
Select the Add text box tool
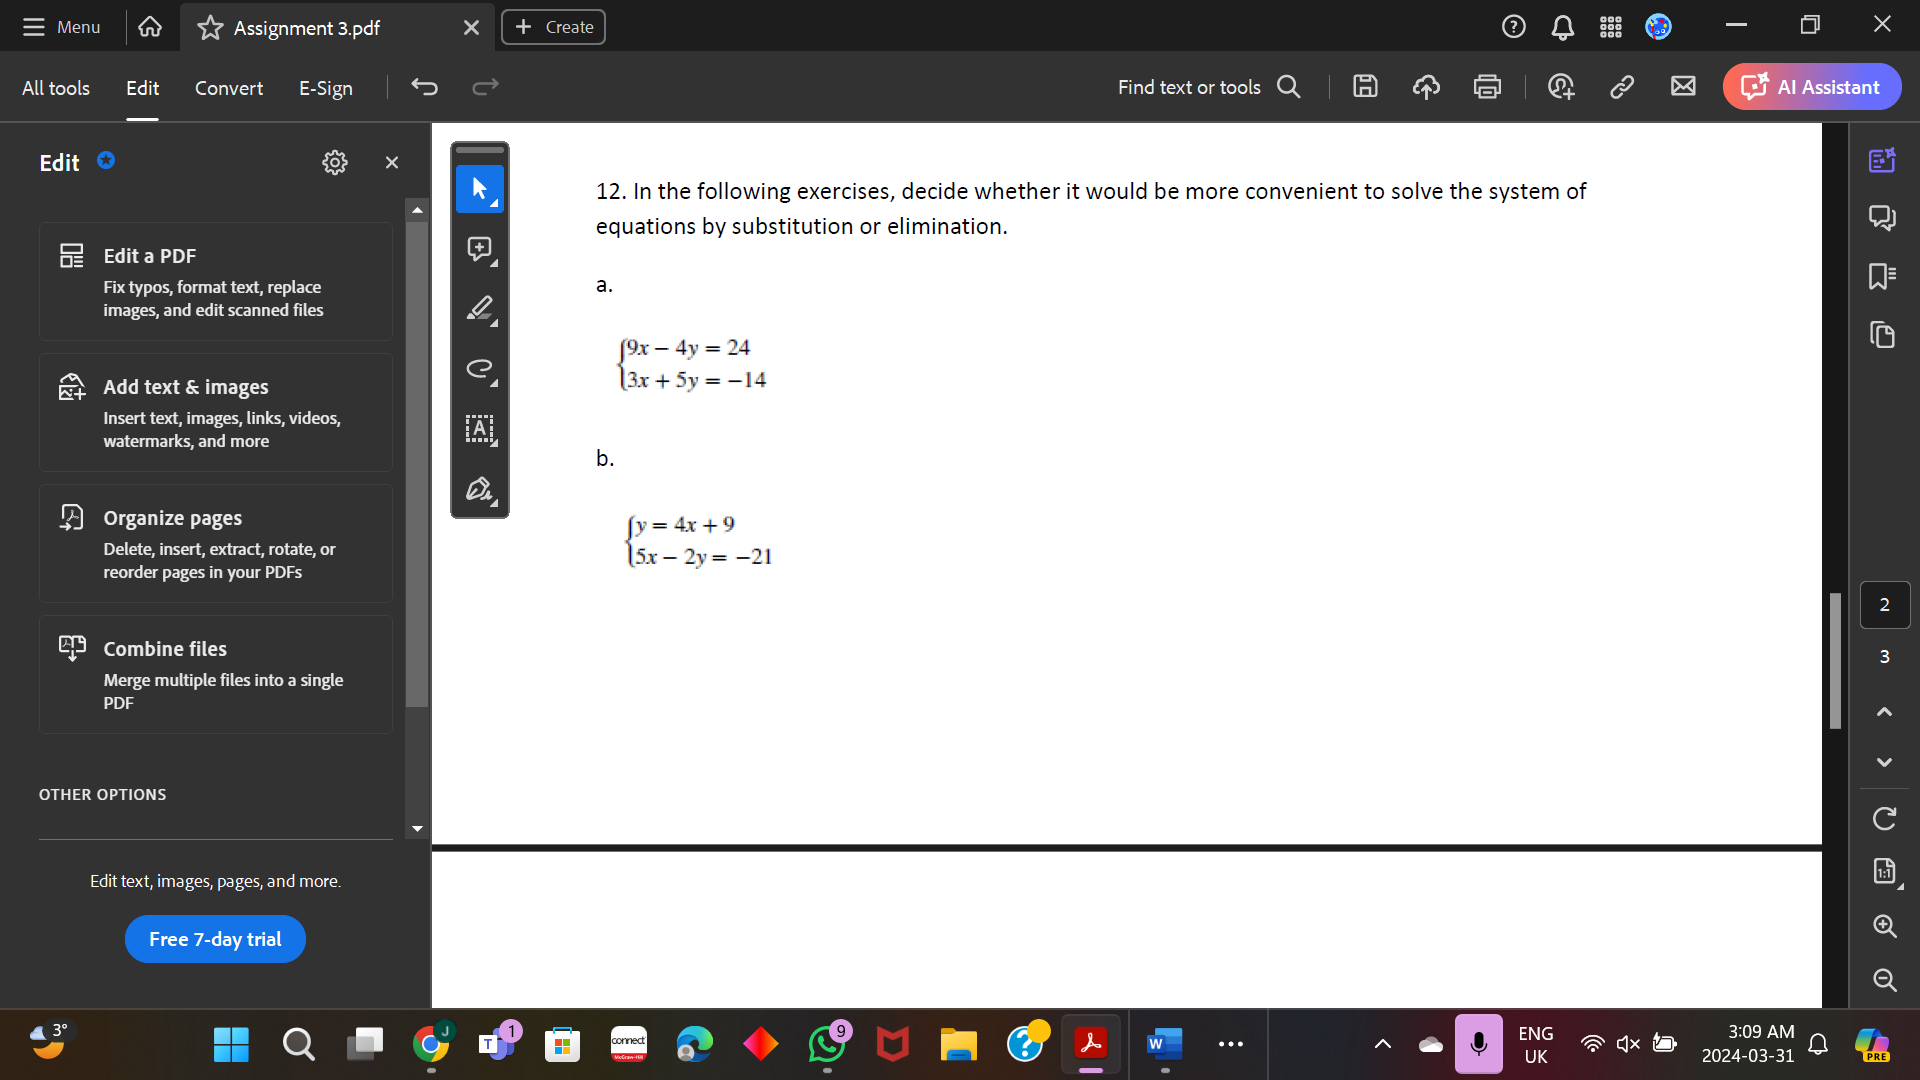coord(480,430)
